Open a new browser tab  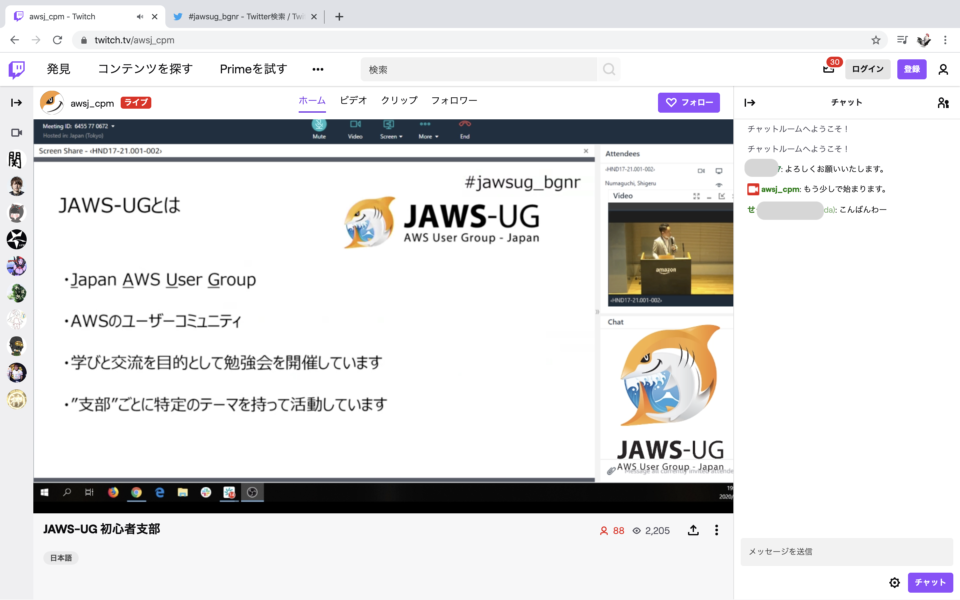click(339, 17)
